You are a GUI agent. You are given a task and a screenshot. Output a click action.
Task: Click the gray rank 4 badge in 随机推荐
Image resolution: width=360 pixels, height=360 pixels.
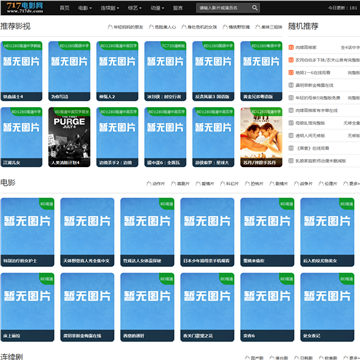[x=291, y=85]
